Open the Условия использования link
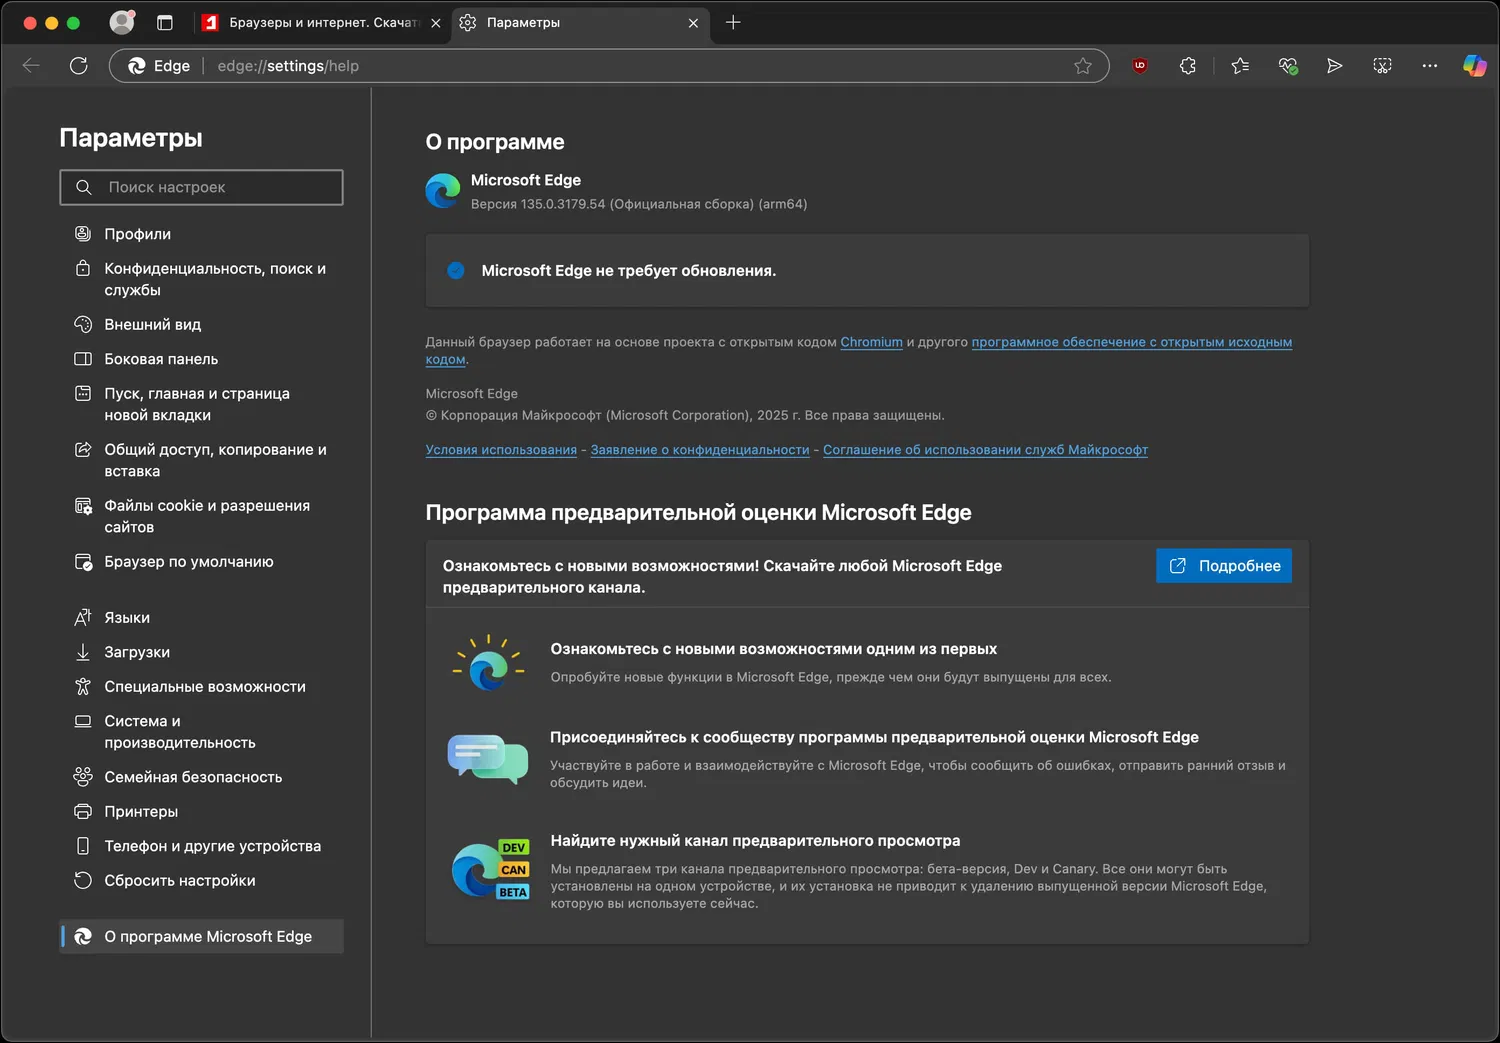 coord(501,450)
